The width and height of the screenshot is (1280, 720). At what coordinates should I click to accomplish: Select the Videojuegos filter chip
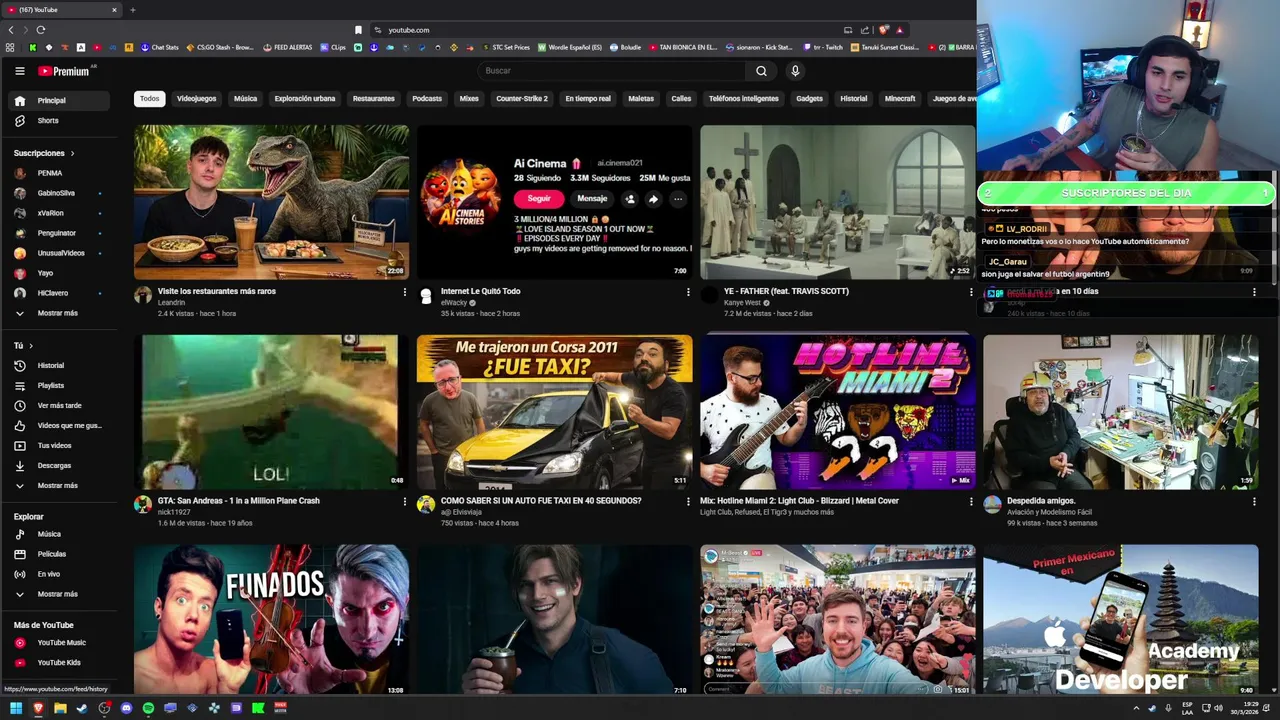196,98
